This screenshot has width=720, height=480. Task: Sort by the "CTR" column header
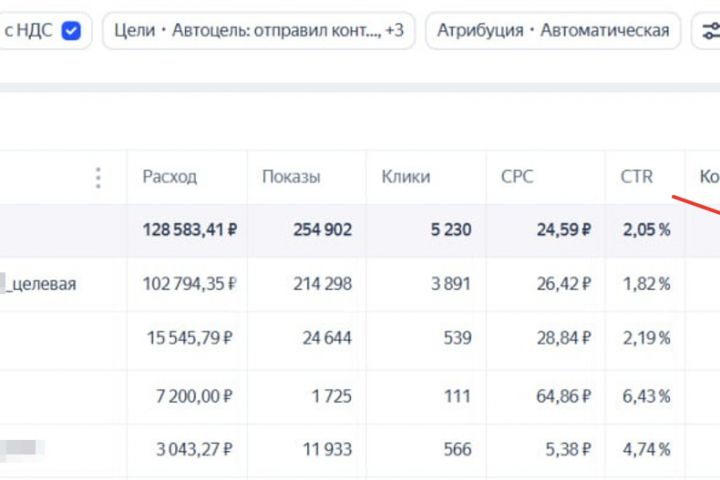click(636, 177)
